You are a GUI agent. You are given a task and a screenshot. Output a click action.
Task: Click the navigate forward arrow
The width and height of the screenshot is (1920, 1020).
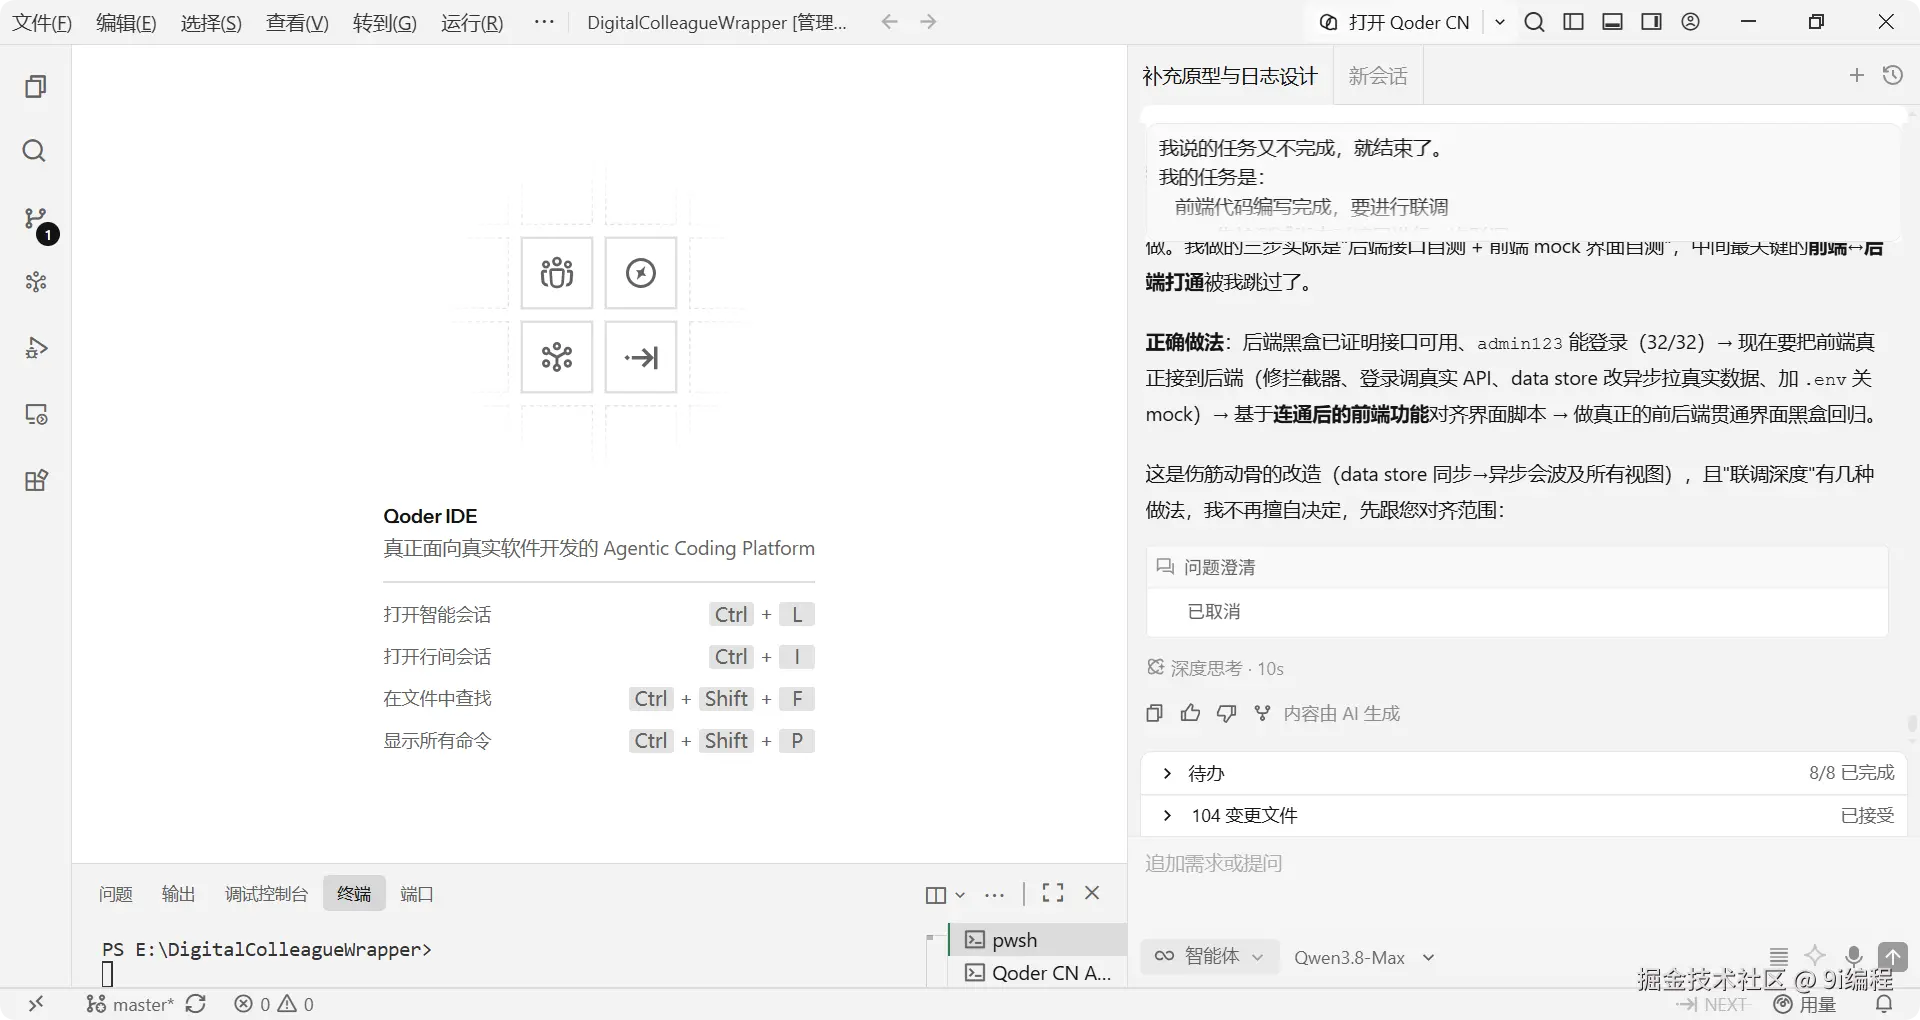(x=928, y=22)
